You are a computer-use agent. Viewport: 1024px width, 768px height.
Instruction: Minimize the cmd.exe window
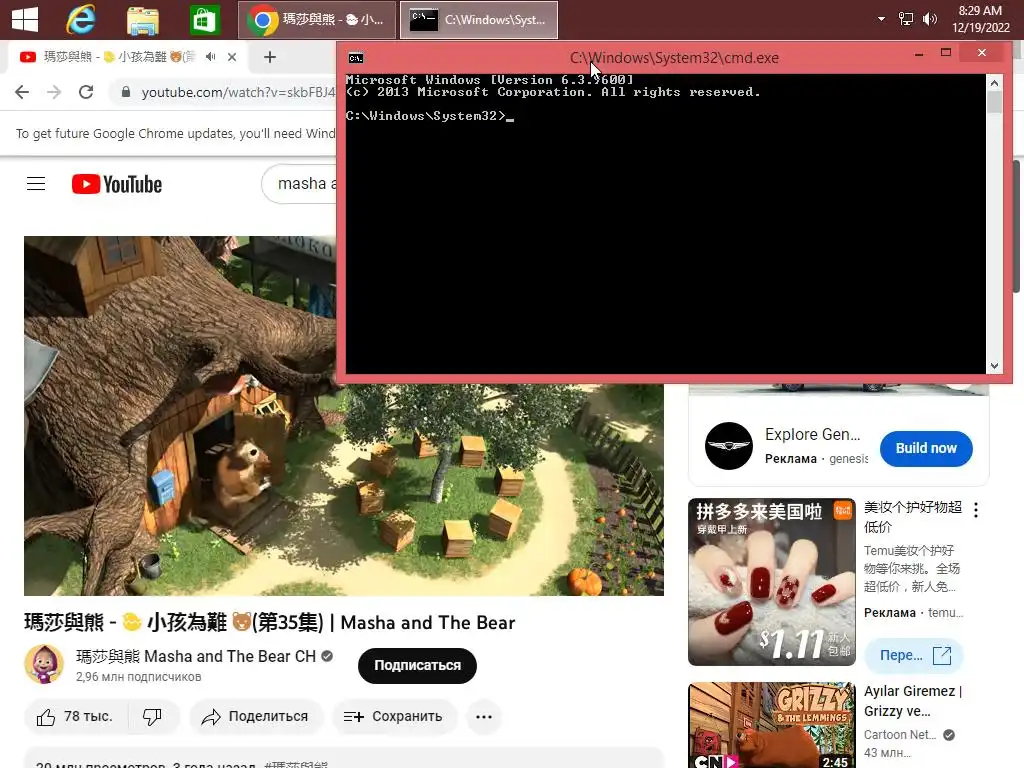pyautogui.click(x=919, y=54)
